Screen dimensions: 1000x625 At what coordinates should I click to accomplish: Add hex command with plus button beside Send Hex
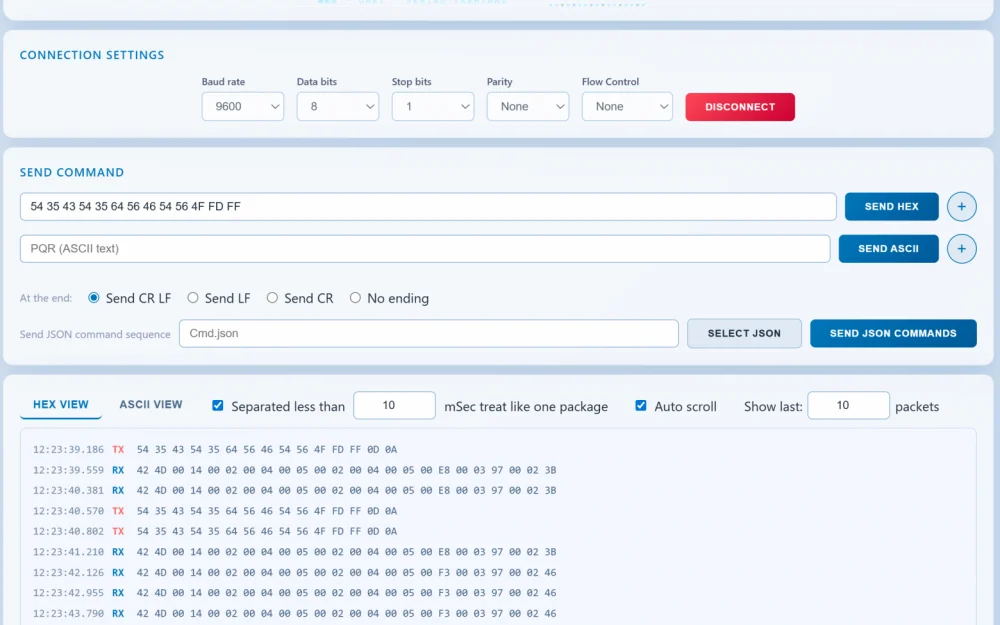[x=961, y=207]
